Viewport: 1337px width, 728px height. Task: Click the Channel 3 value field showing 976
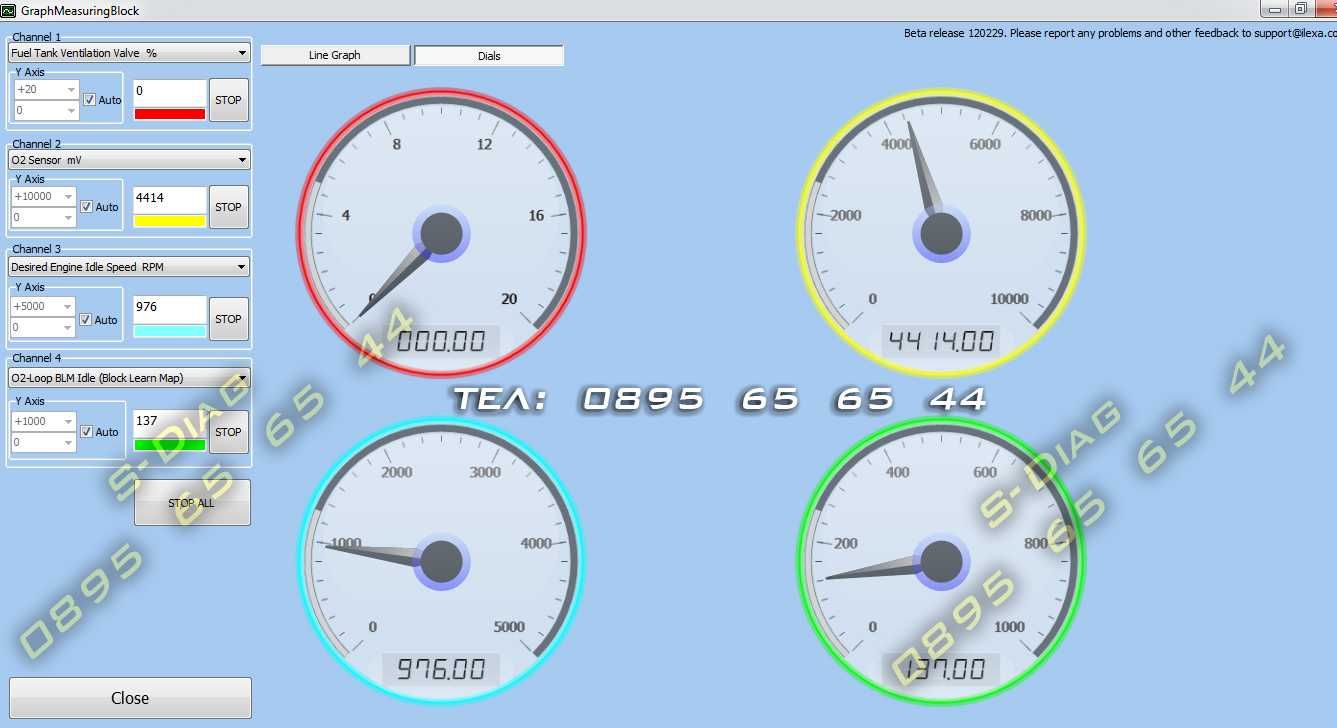(170, 309)
